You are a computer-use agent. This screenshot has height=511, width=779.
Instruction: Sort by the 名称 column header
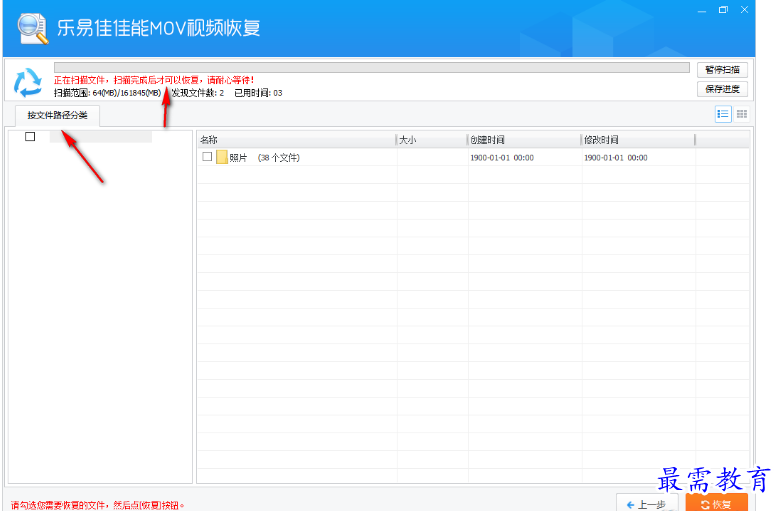point(296,140)
